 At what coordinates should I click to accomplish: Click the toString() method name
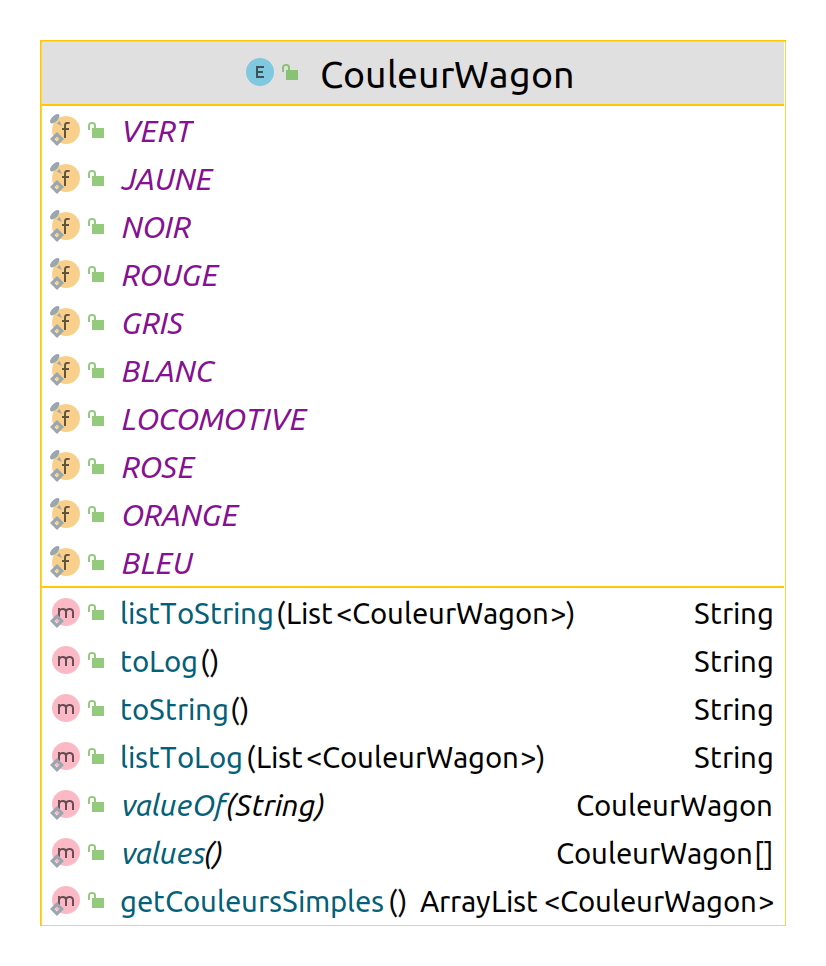(x=174, y=710)
